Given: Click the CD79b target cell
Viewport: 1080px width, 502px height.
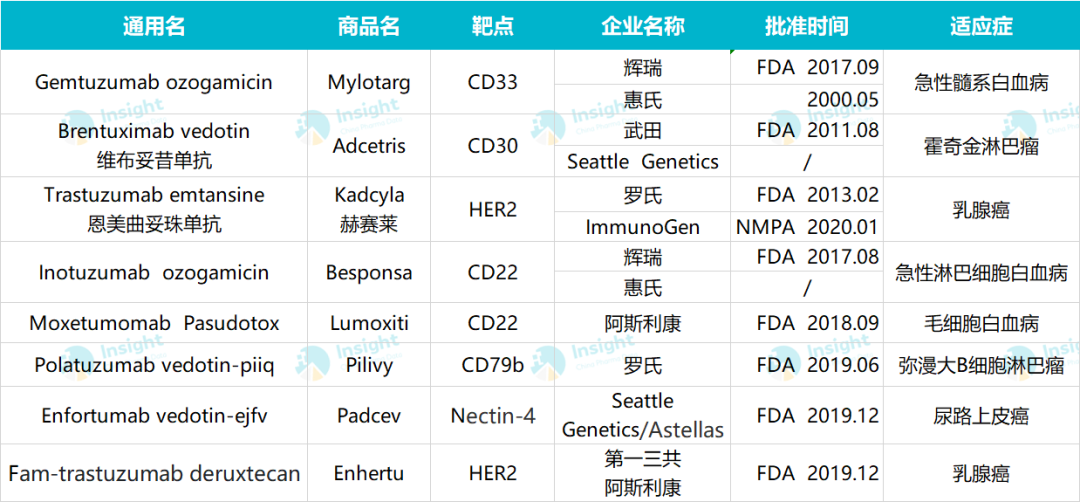Looking at the screenshot, I should [492, 364].
